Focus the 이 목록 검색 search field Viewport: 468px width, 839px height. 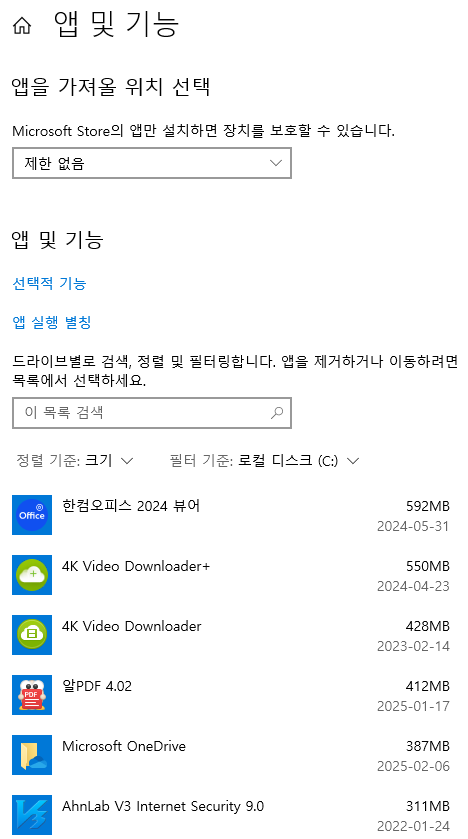point(152,413)
